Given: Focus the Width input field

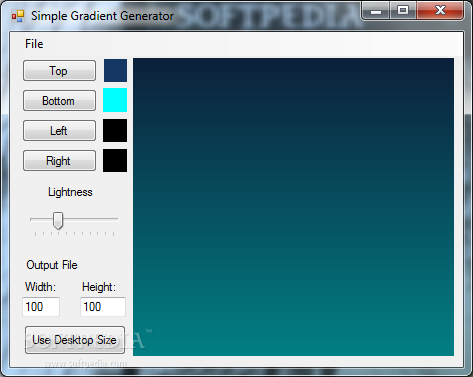Looking at the screenshot, I should 41,307.
